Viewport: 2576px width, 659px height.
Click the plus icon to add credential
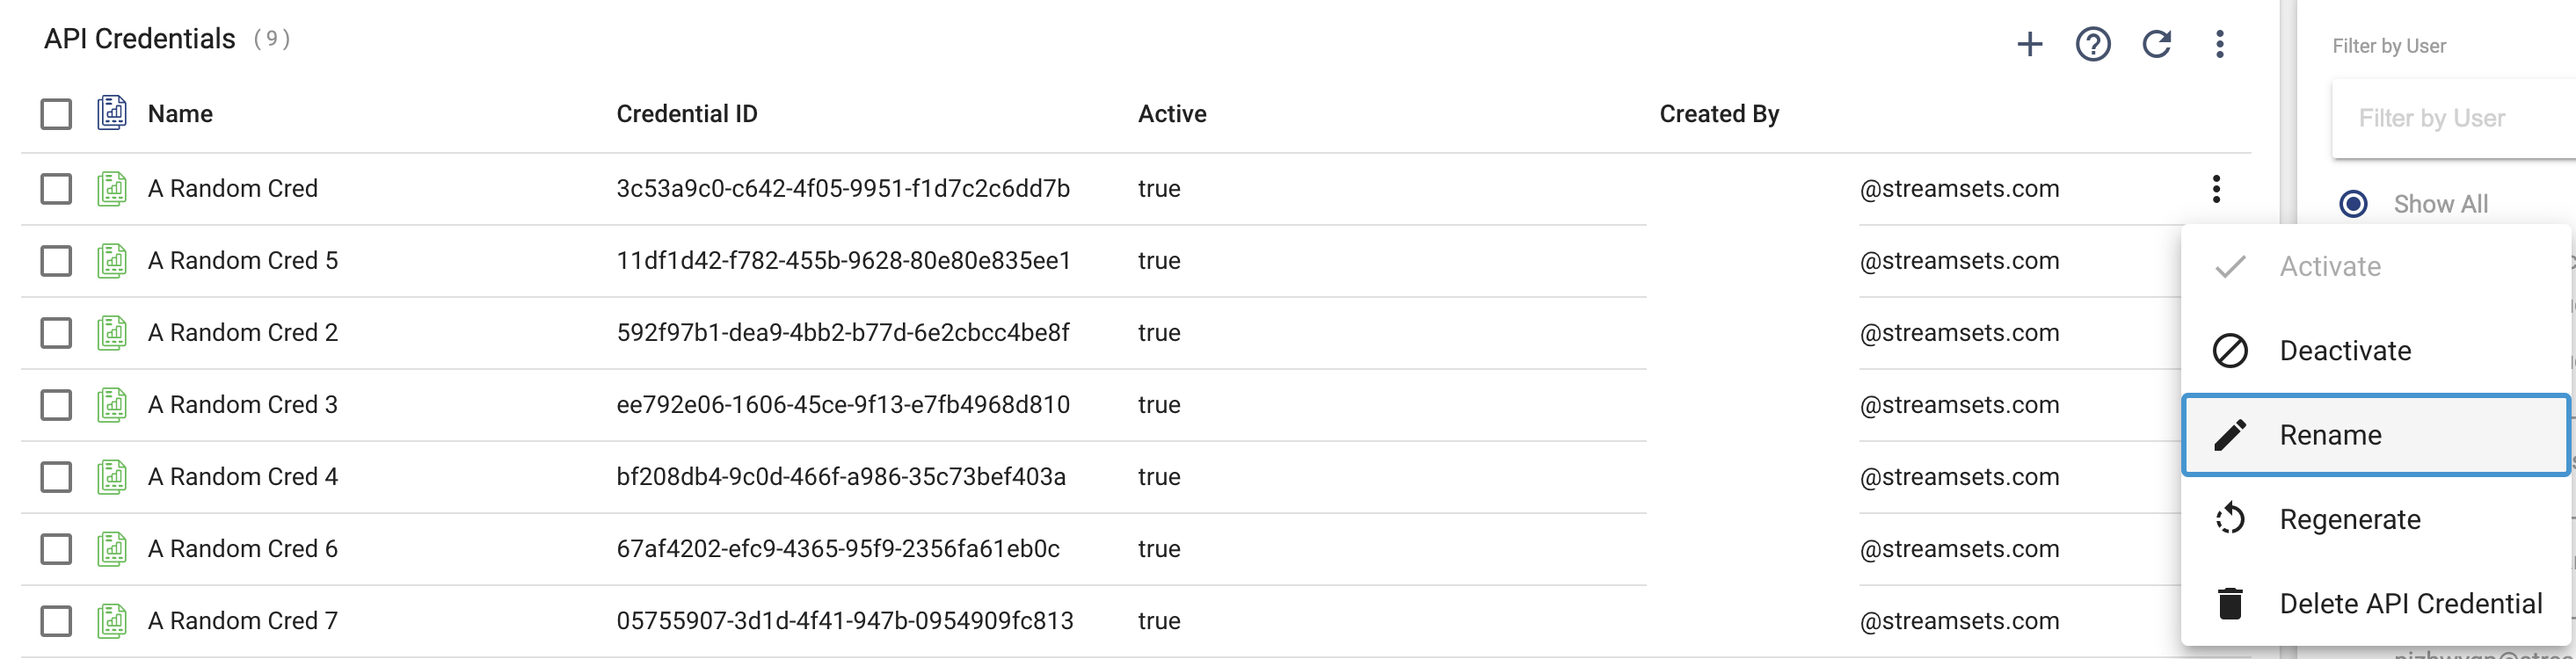2029,44
